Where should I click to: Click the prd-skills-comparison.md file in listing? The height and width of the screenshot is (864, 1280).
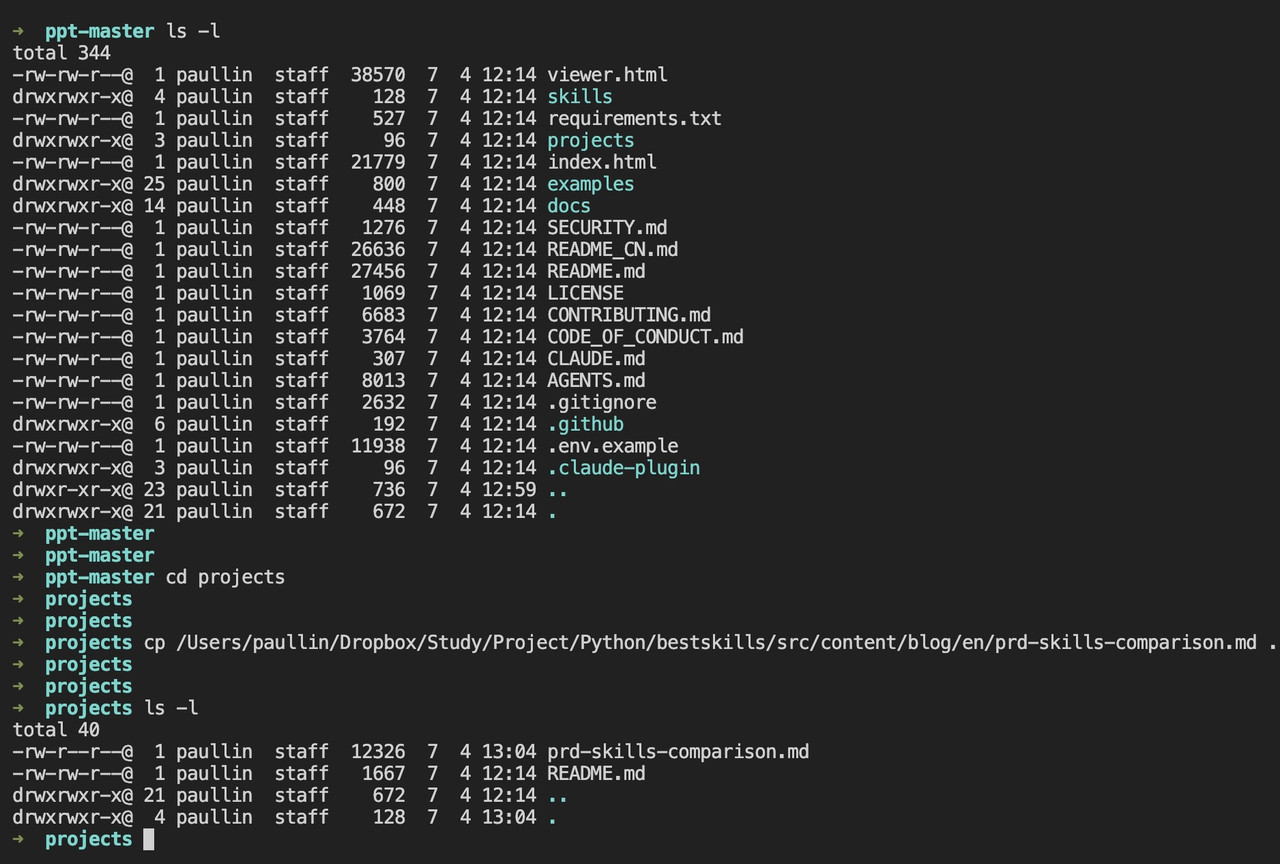[678, 751]
